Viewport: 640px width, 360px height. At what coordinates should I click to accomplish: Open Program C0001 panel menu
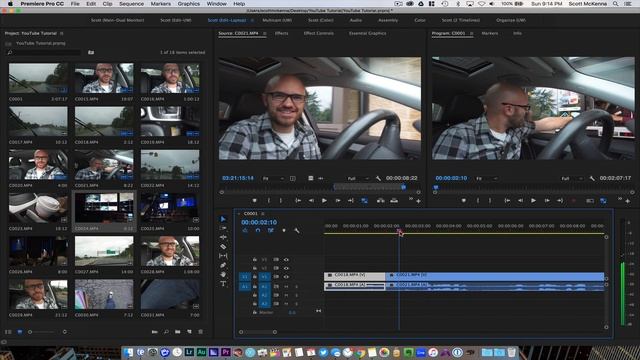click(x=471, y=33)
